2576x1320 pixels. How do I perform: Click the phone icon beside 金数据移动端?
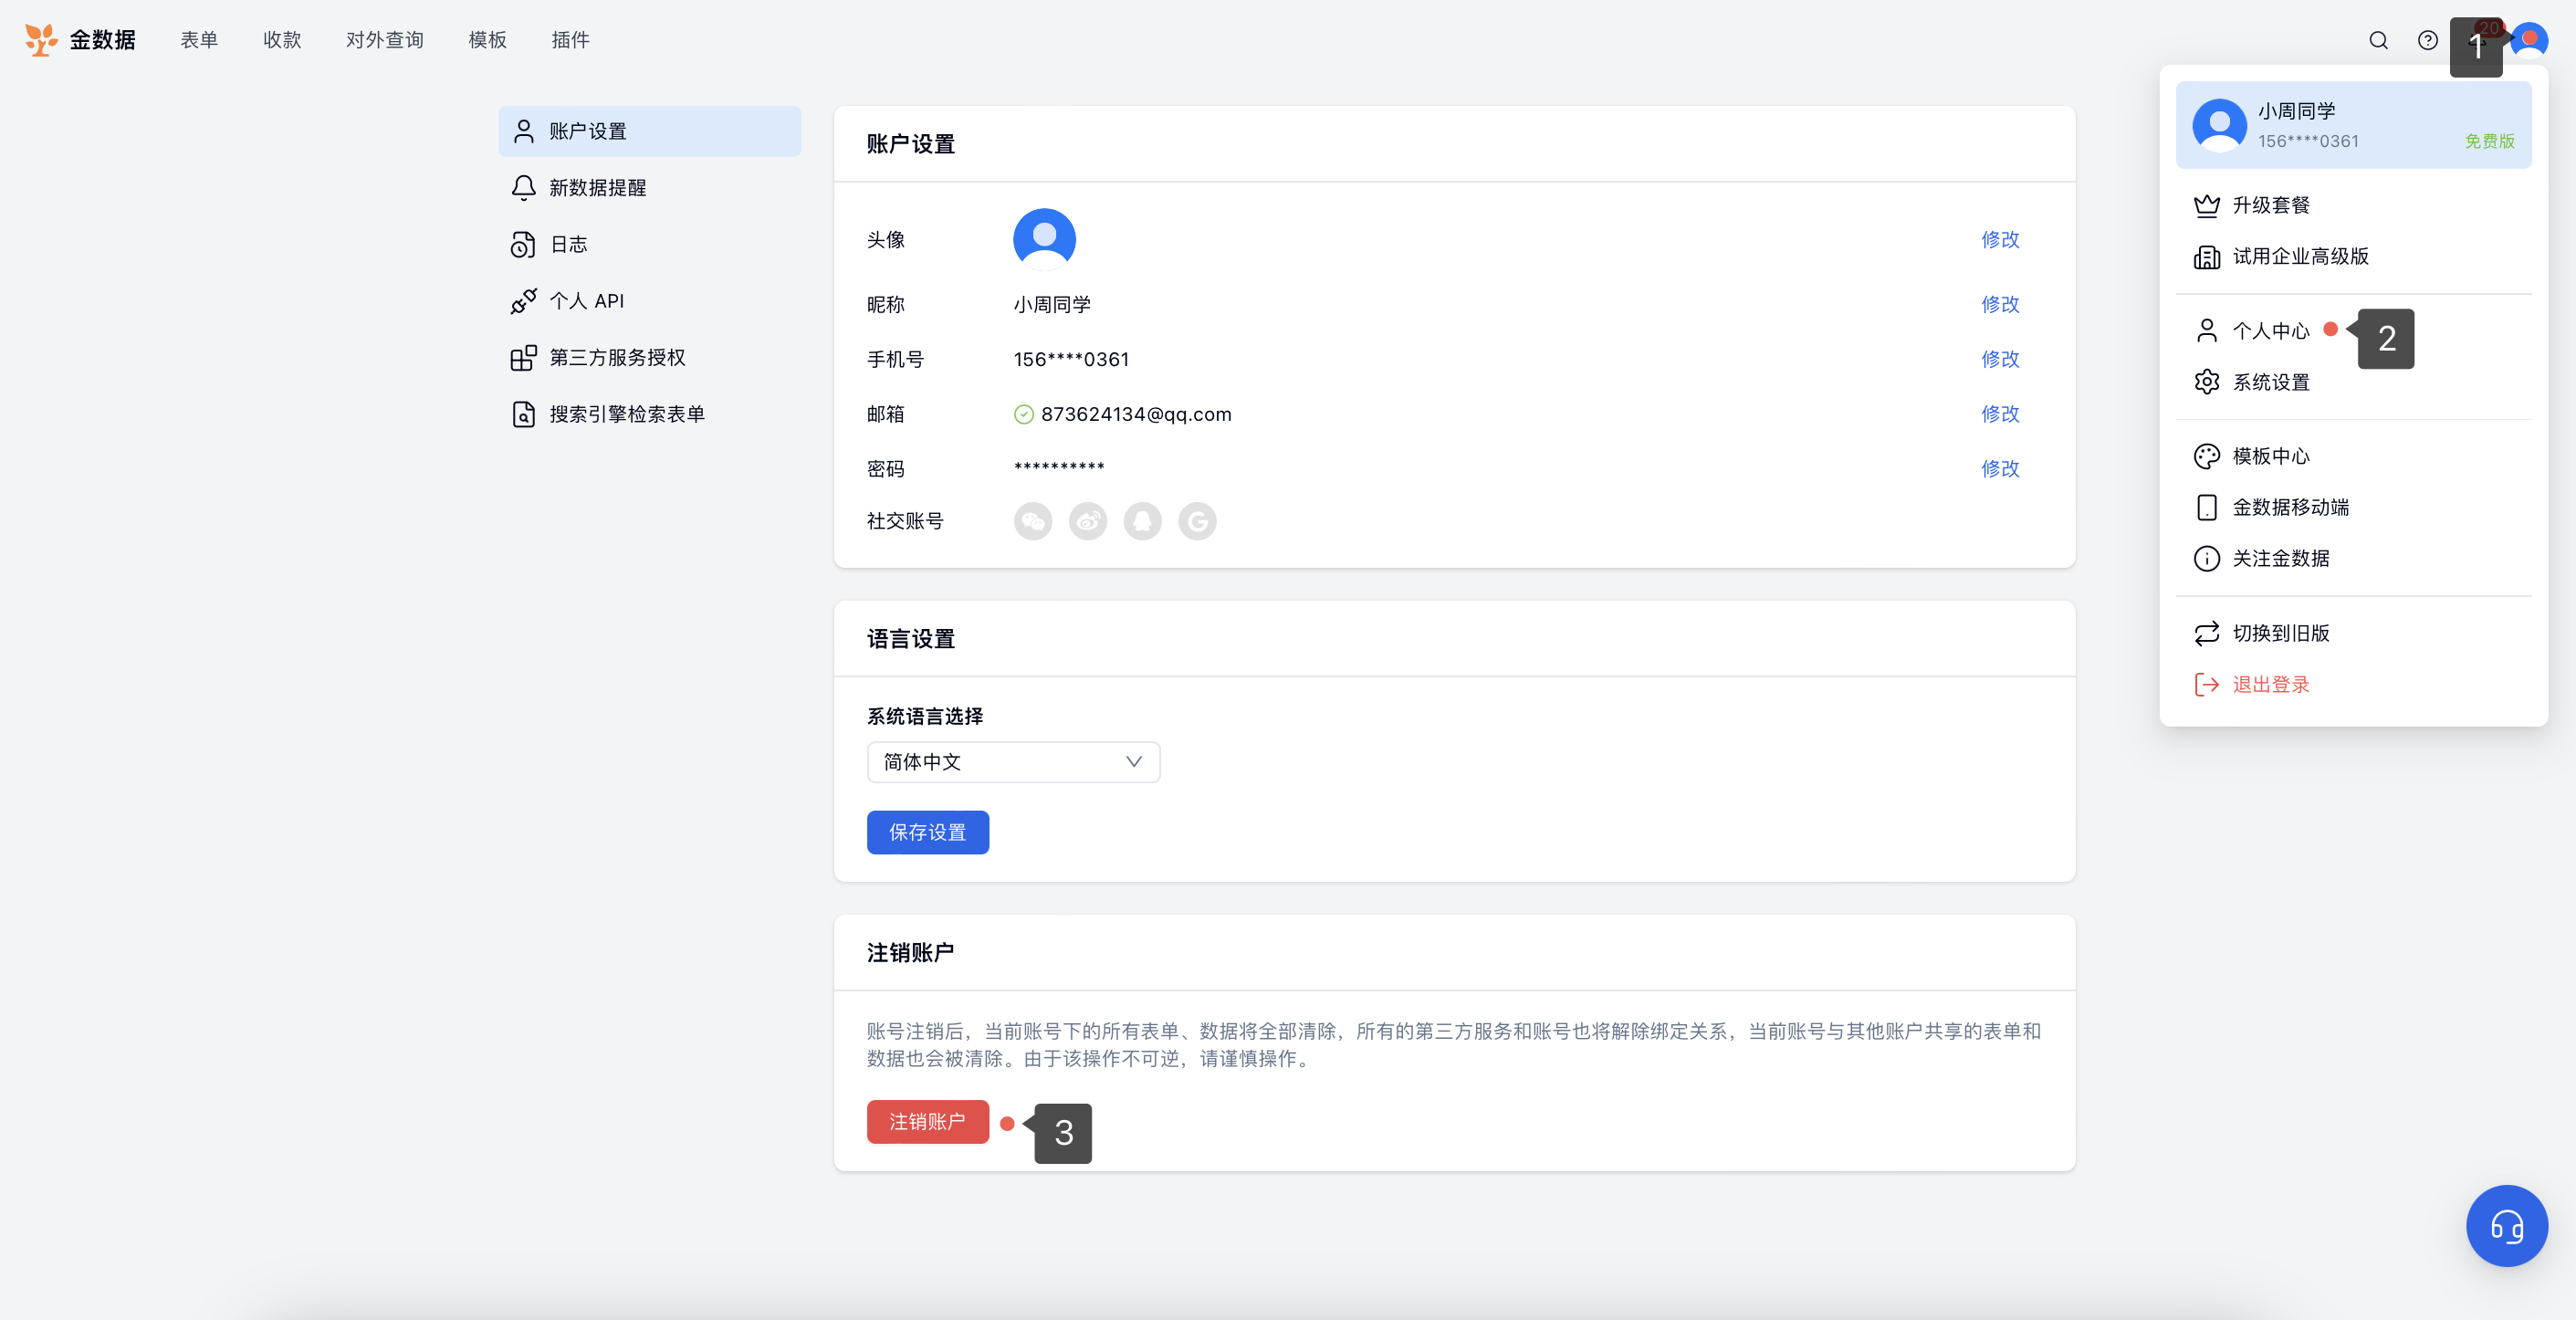(2207, 507)
